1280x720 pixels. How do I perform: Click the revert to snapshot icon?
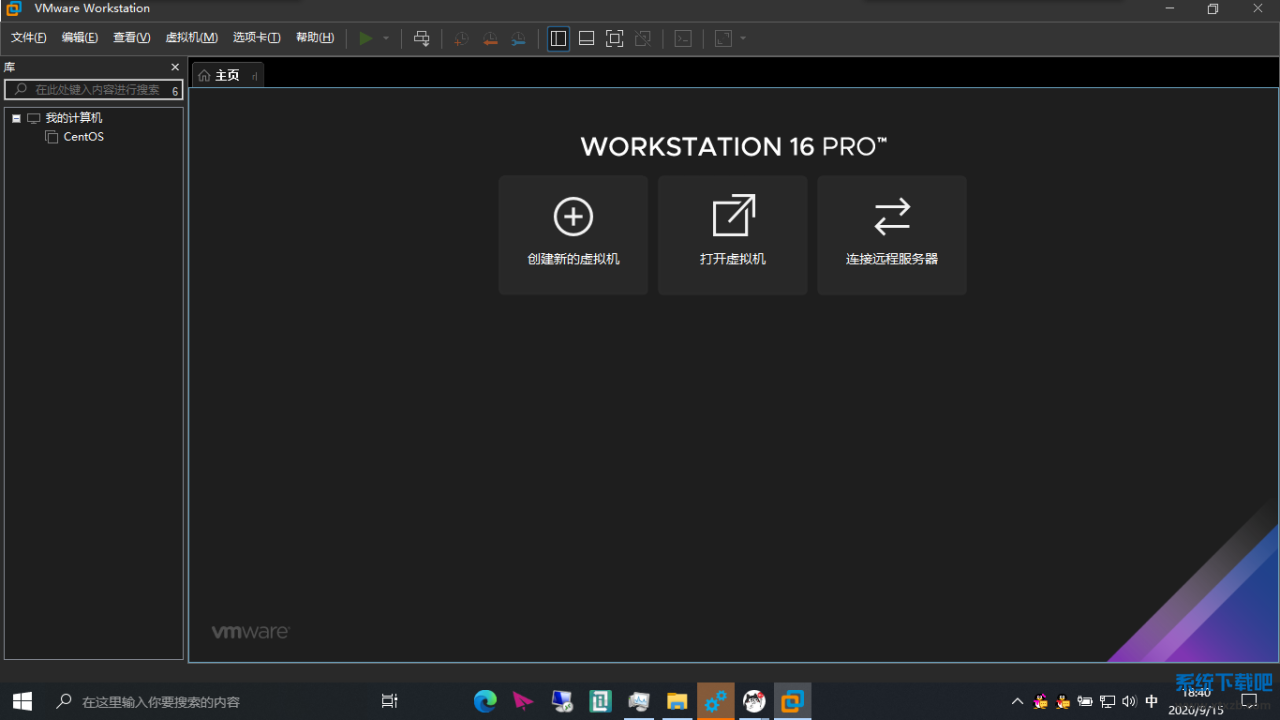pyautogui.click(x=490, y=38)
